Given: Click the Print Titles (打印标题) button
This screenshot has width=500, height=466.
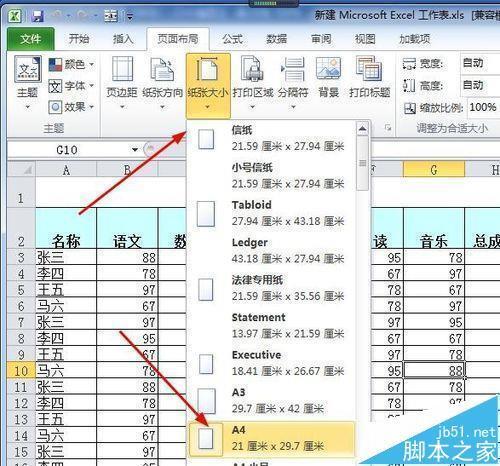Looking at the screenshot, I should [369, 77].
